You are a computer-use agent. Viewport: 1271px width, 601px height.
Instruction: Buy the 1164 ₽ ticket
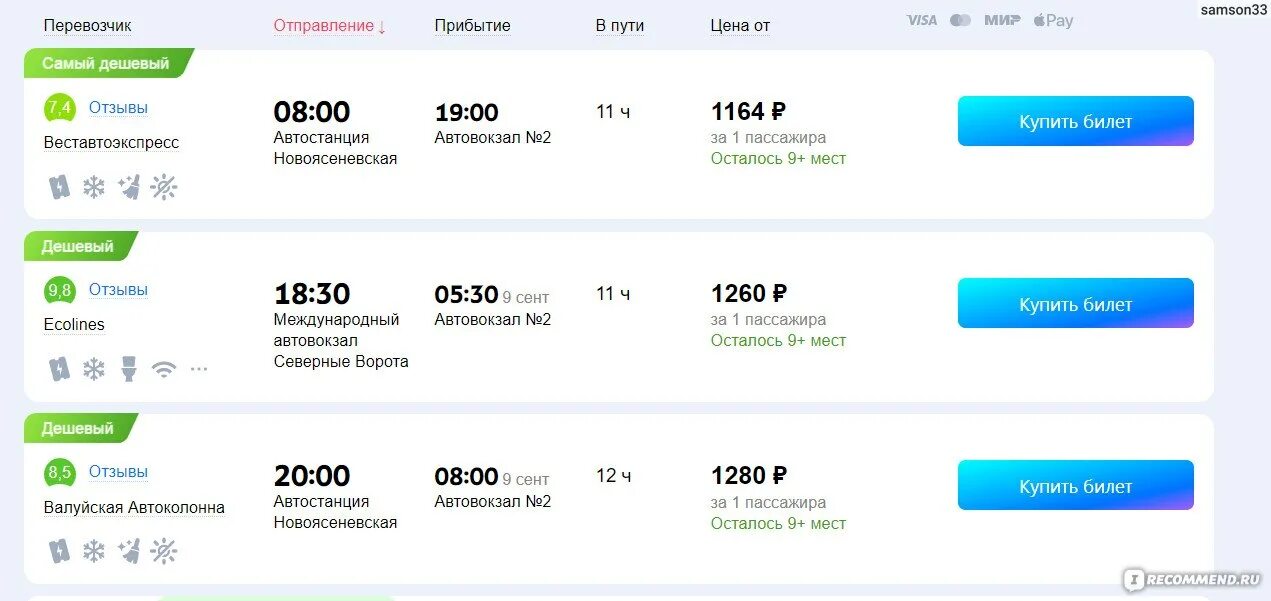(x=1075, y=121)
